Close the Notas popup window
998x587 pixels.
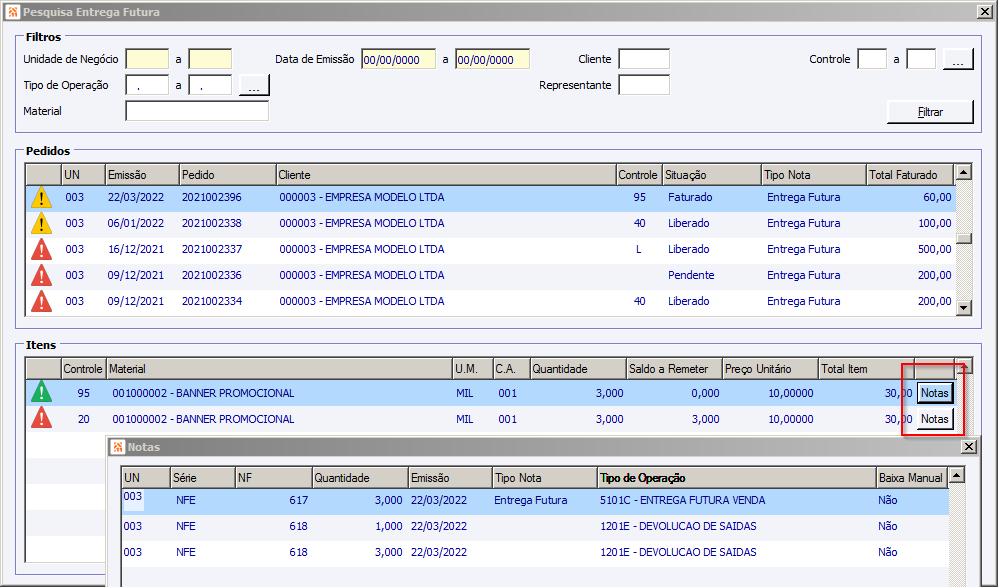point(968,447)
